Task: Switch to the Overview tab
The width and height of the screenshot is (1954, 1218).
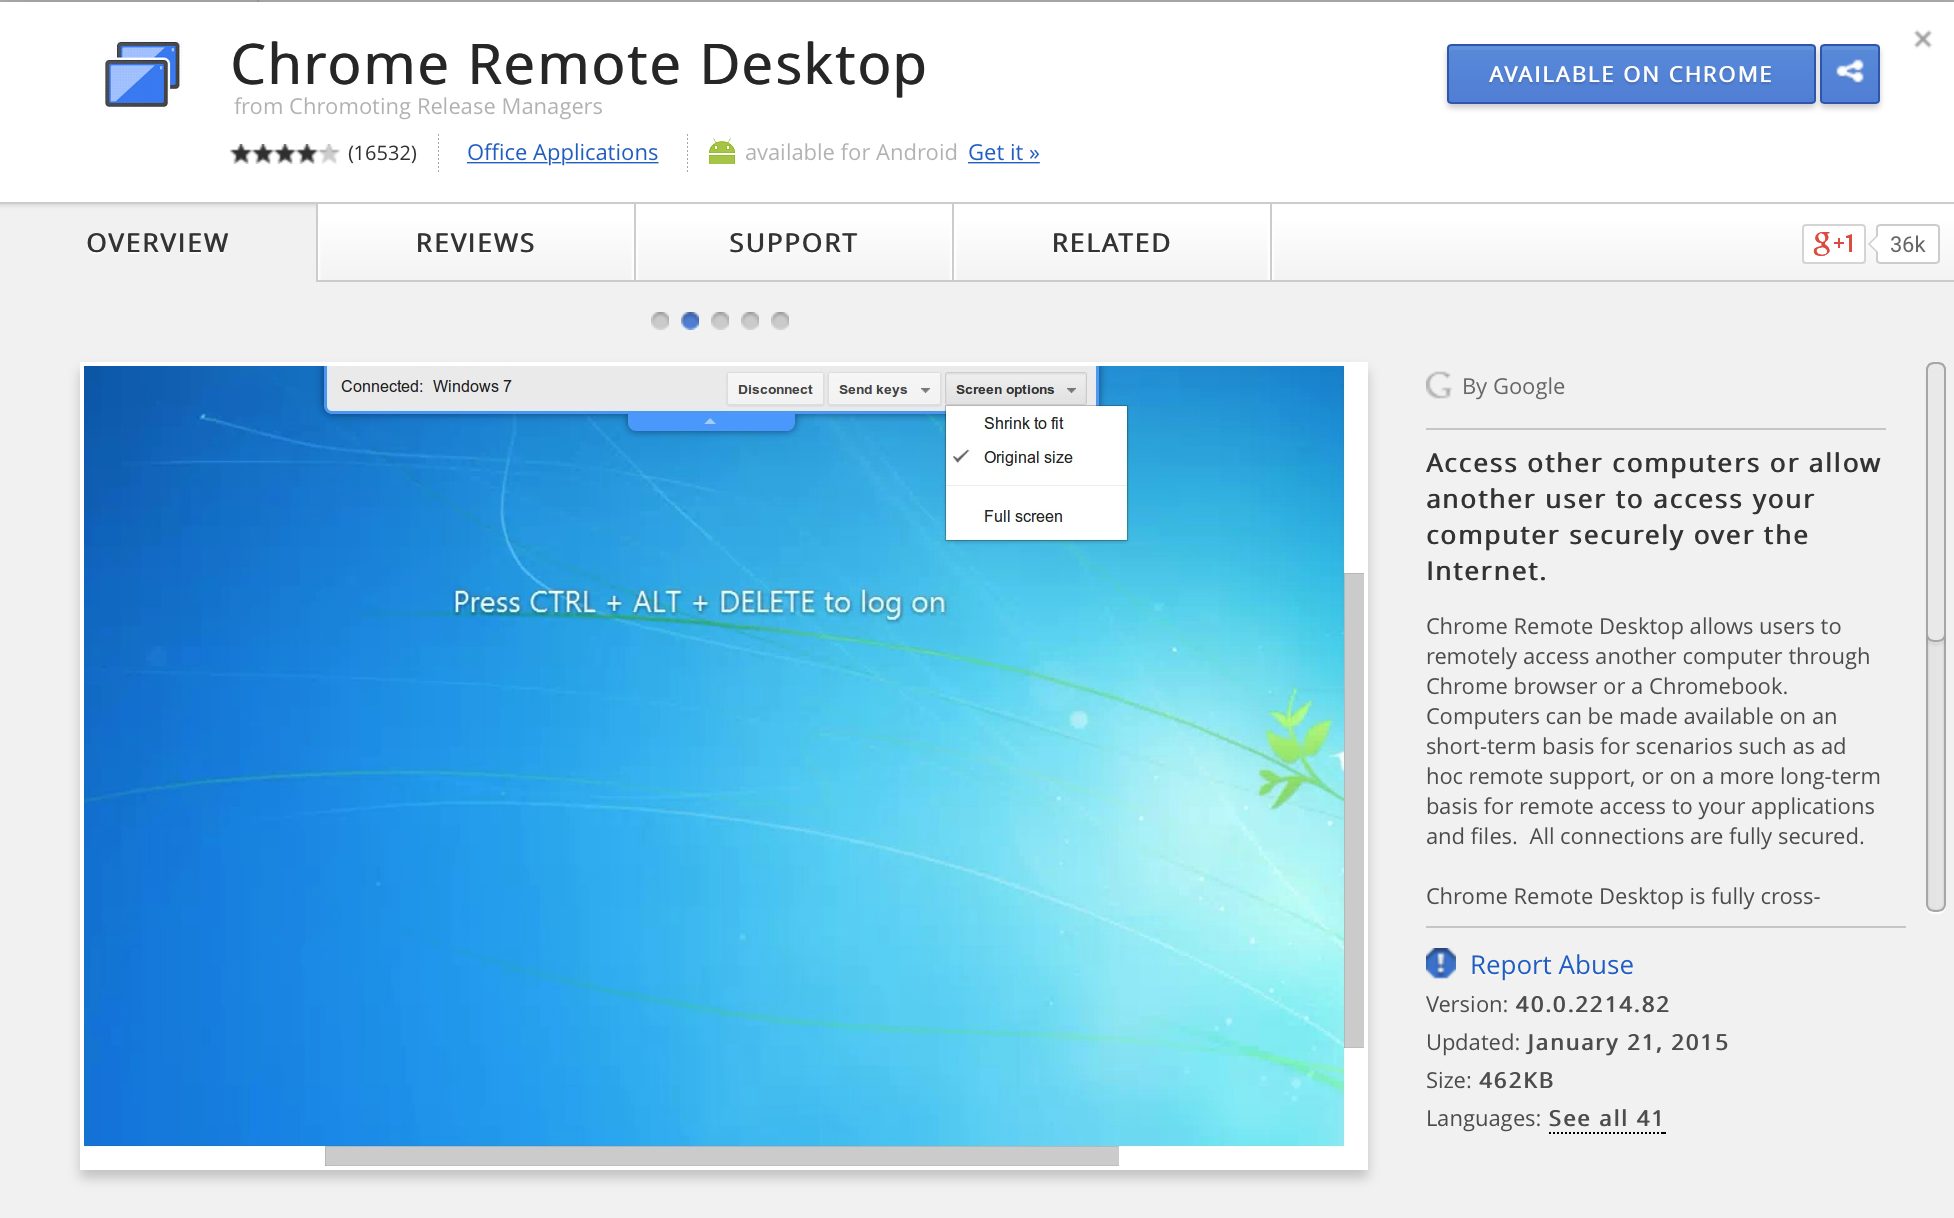Action: click(x=158, y=243)
